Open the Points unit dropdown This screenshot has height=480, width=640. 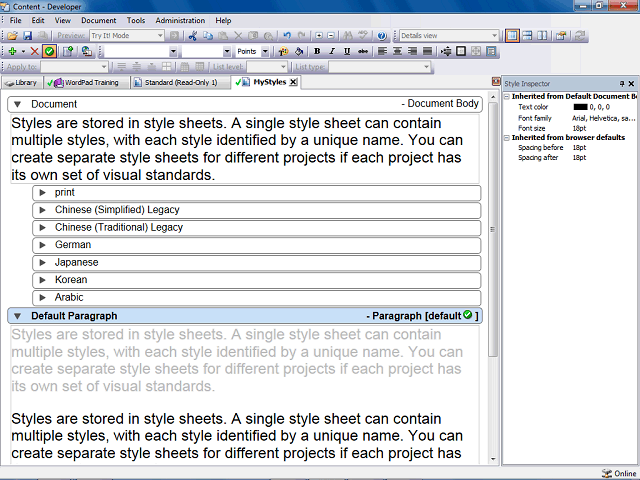tap(265, 51)
